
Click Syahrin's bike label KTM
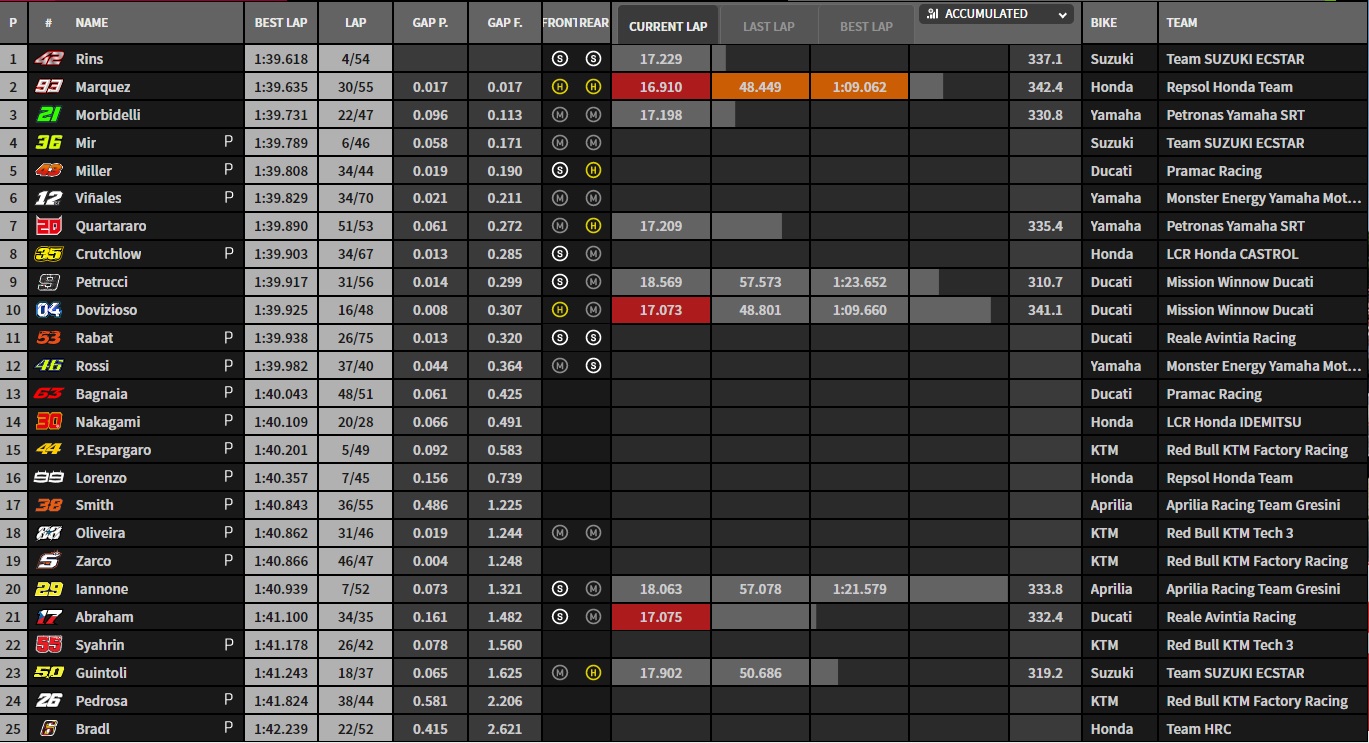point(1104,645)
